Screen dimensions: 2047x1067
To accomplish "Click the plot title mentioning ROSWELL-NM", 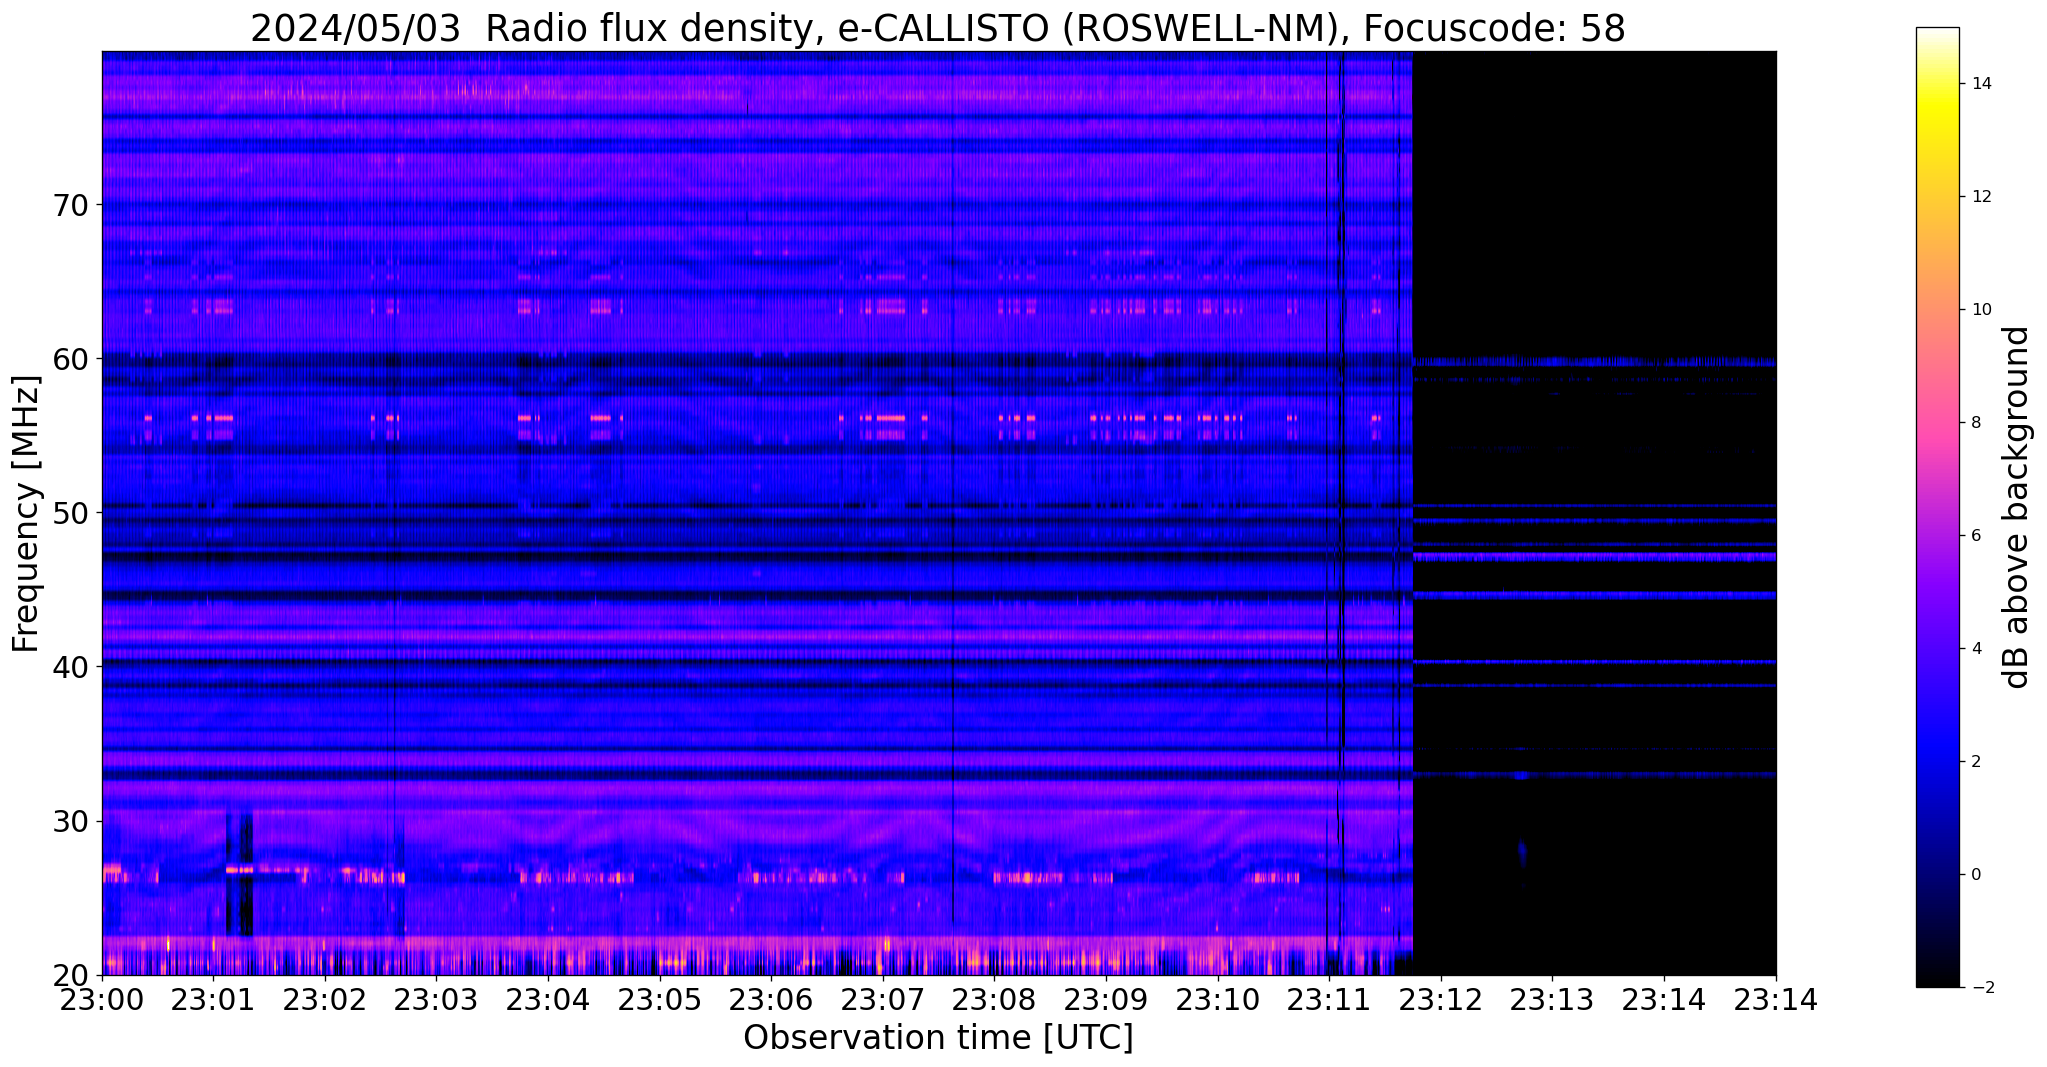I will click(937, 28).
